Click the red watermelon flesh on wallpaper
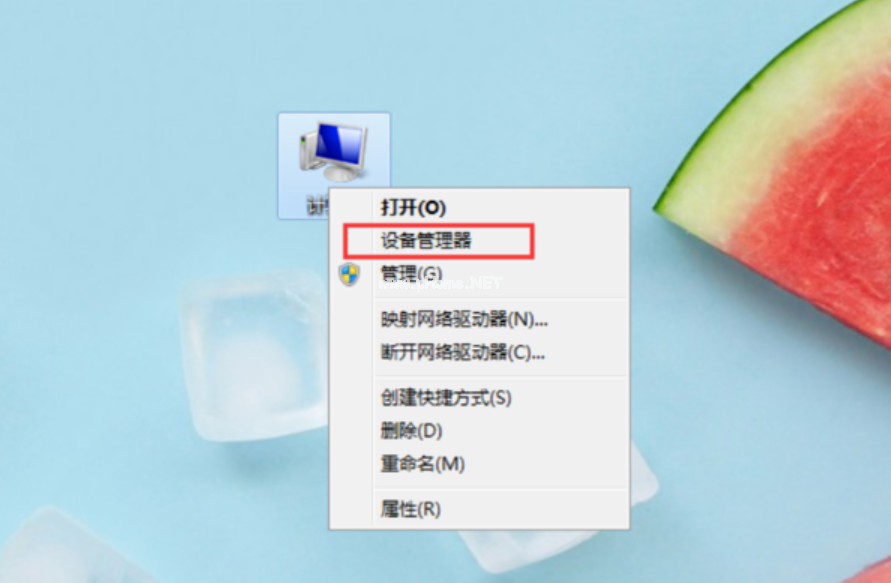 [x=824, y=227]
